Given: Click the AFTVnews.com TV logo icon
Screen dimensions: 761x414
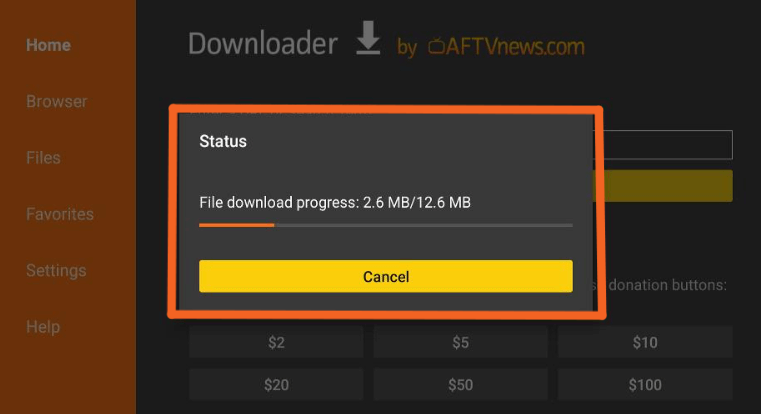Looking at the screenshot, I should [436, 46].
